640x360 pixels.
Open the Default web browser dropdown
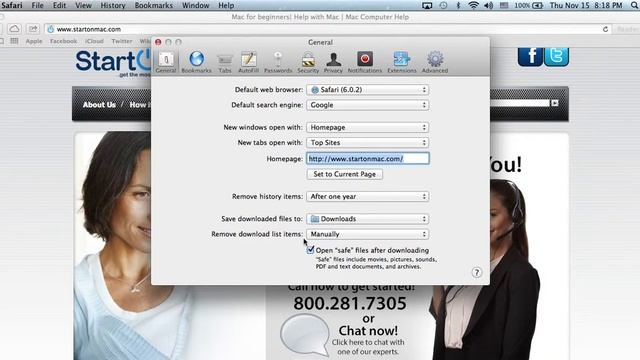point(367,90)
